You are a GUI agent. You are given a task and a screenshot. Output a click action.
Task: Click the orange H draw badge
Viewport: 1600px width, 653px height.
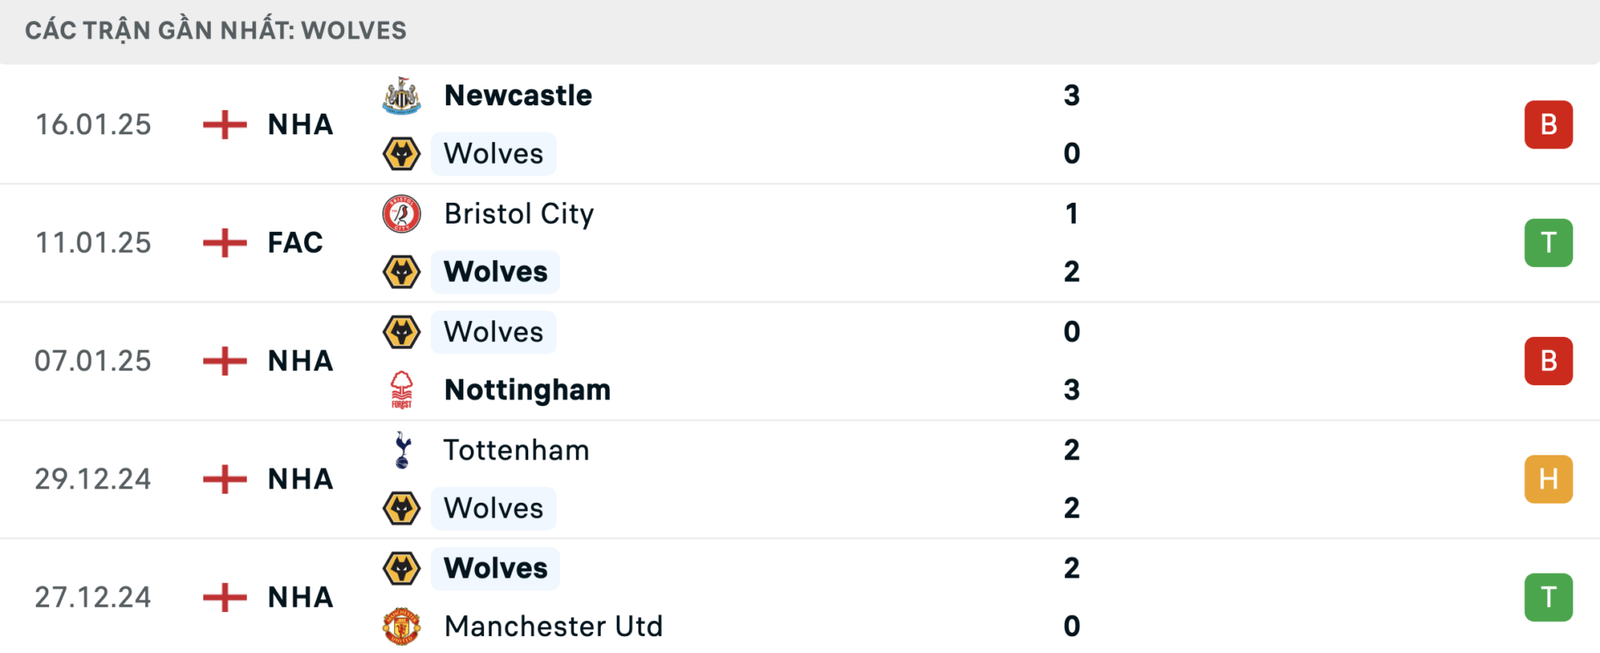1548,479
